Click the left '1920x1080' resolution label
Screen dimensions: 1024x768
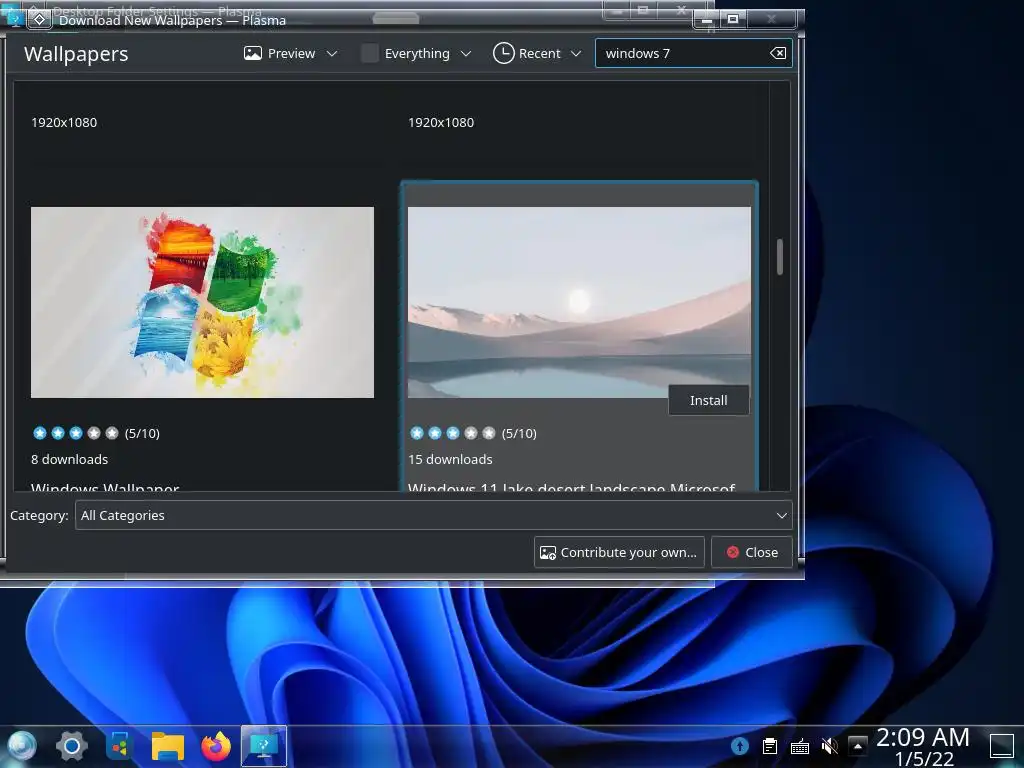(64, 122)
